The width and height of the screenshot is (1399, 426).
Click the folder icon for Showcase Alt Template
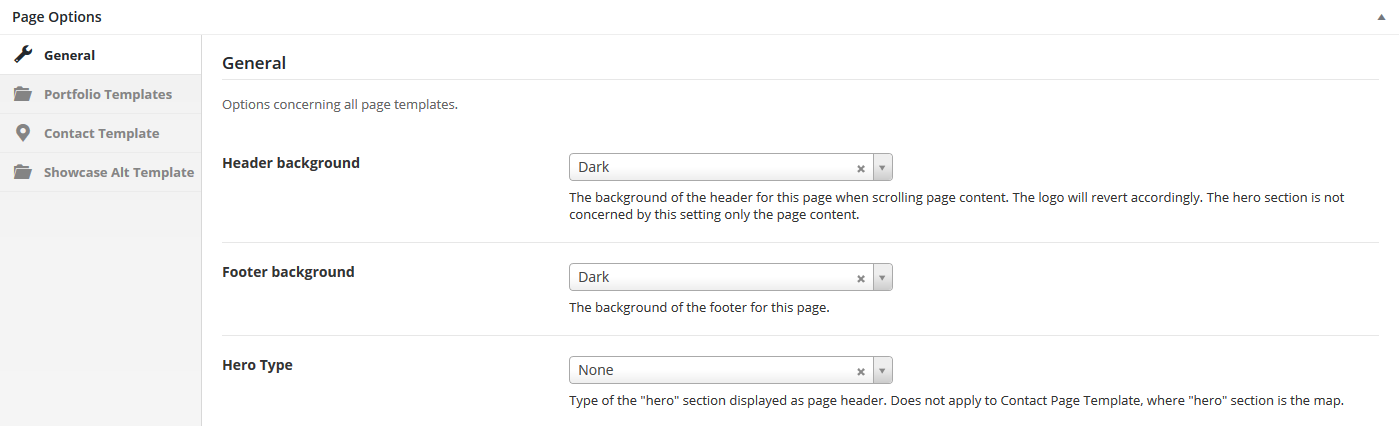[22, 172]
